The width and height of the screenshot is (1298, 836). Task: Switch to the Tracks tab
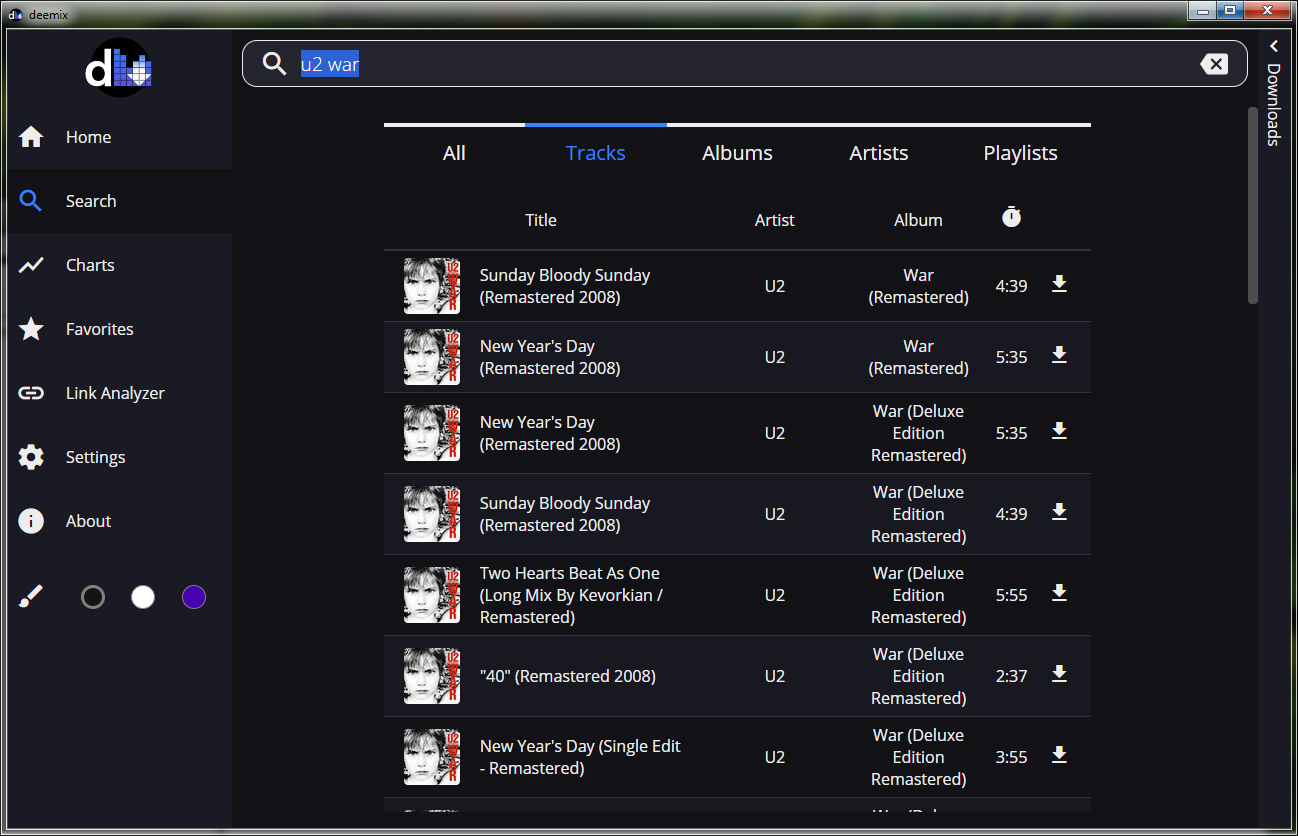(x=596, y=153)
